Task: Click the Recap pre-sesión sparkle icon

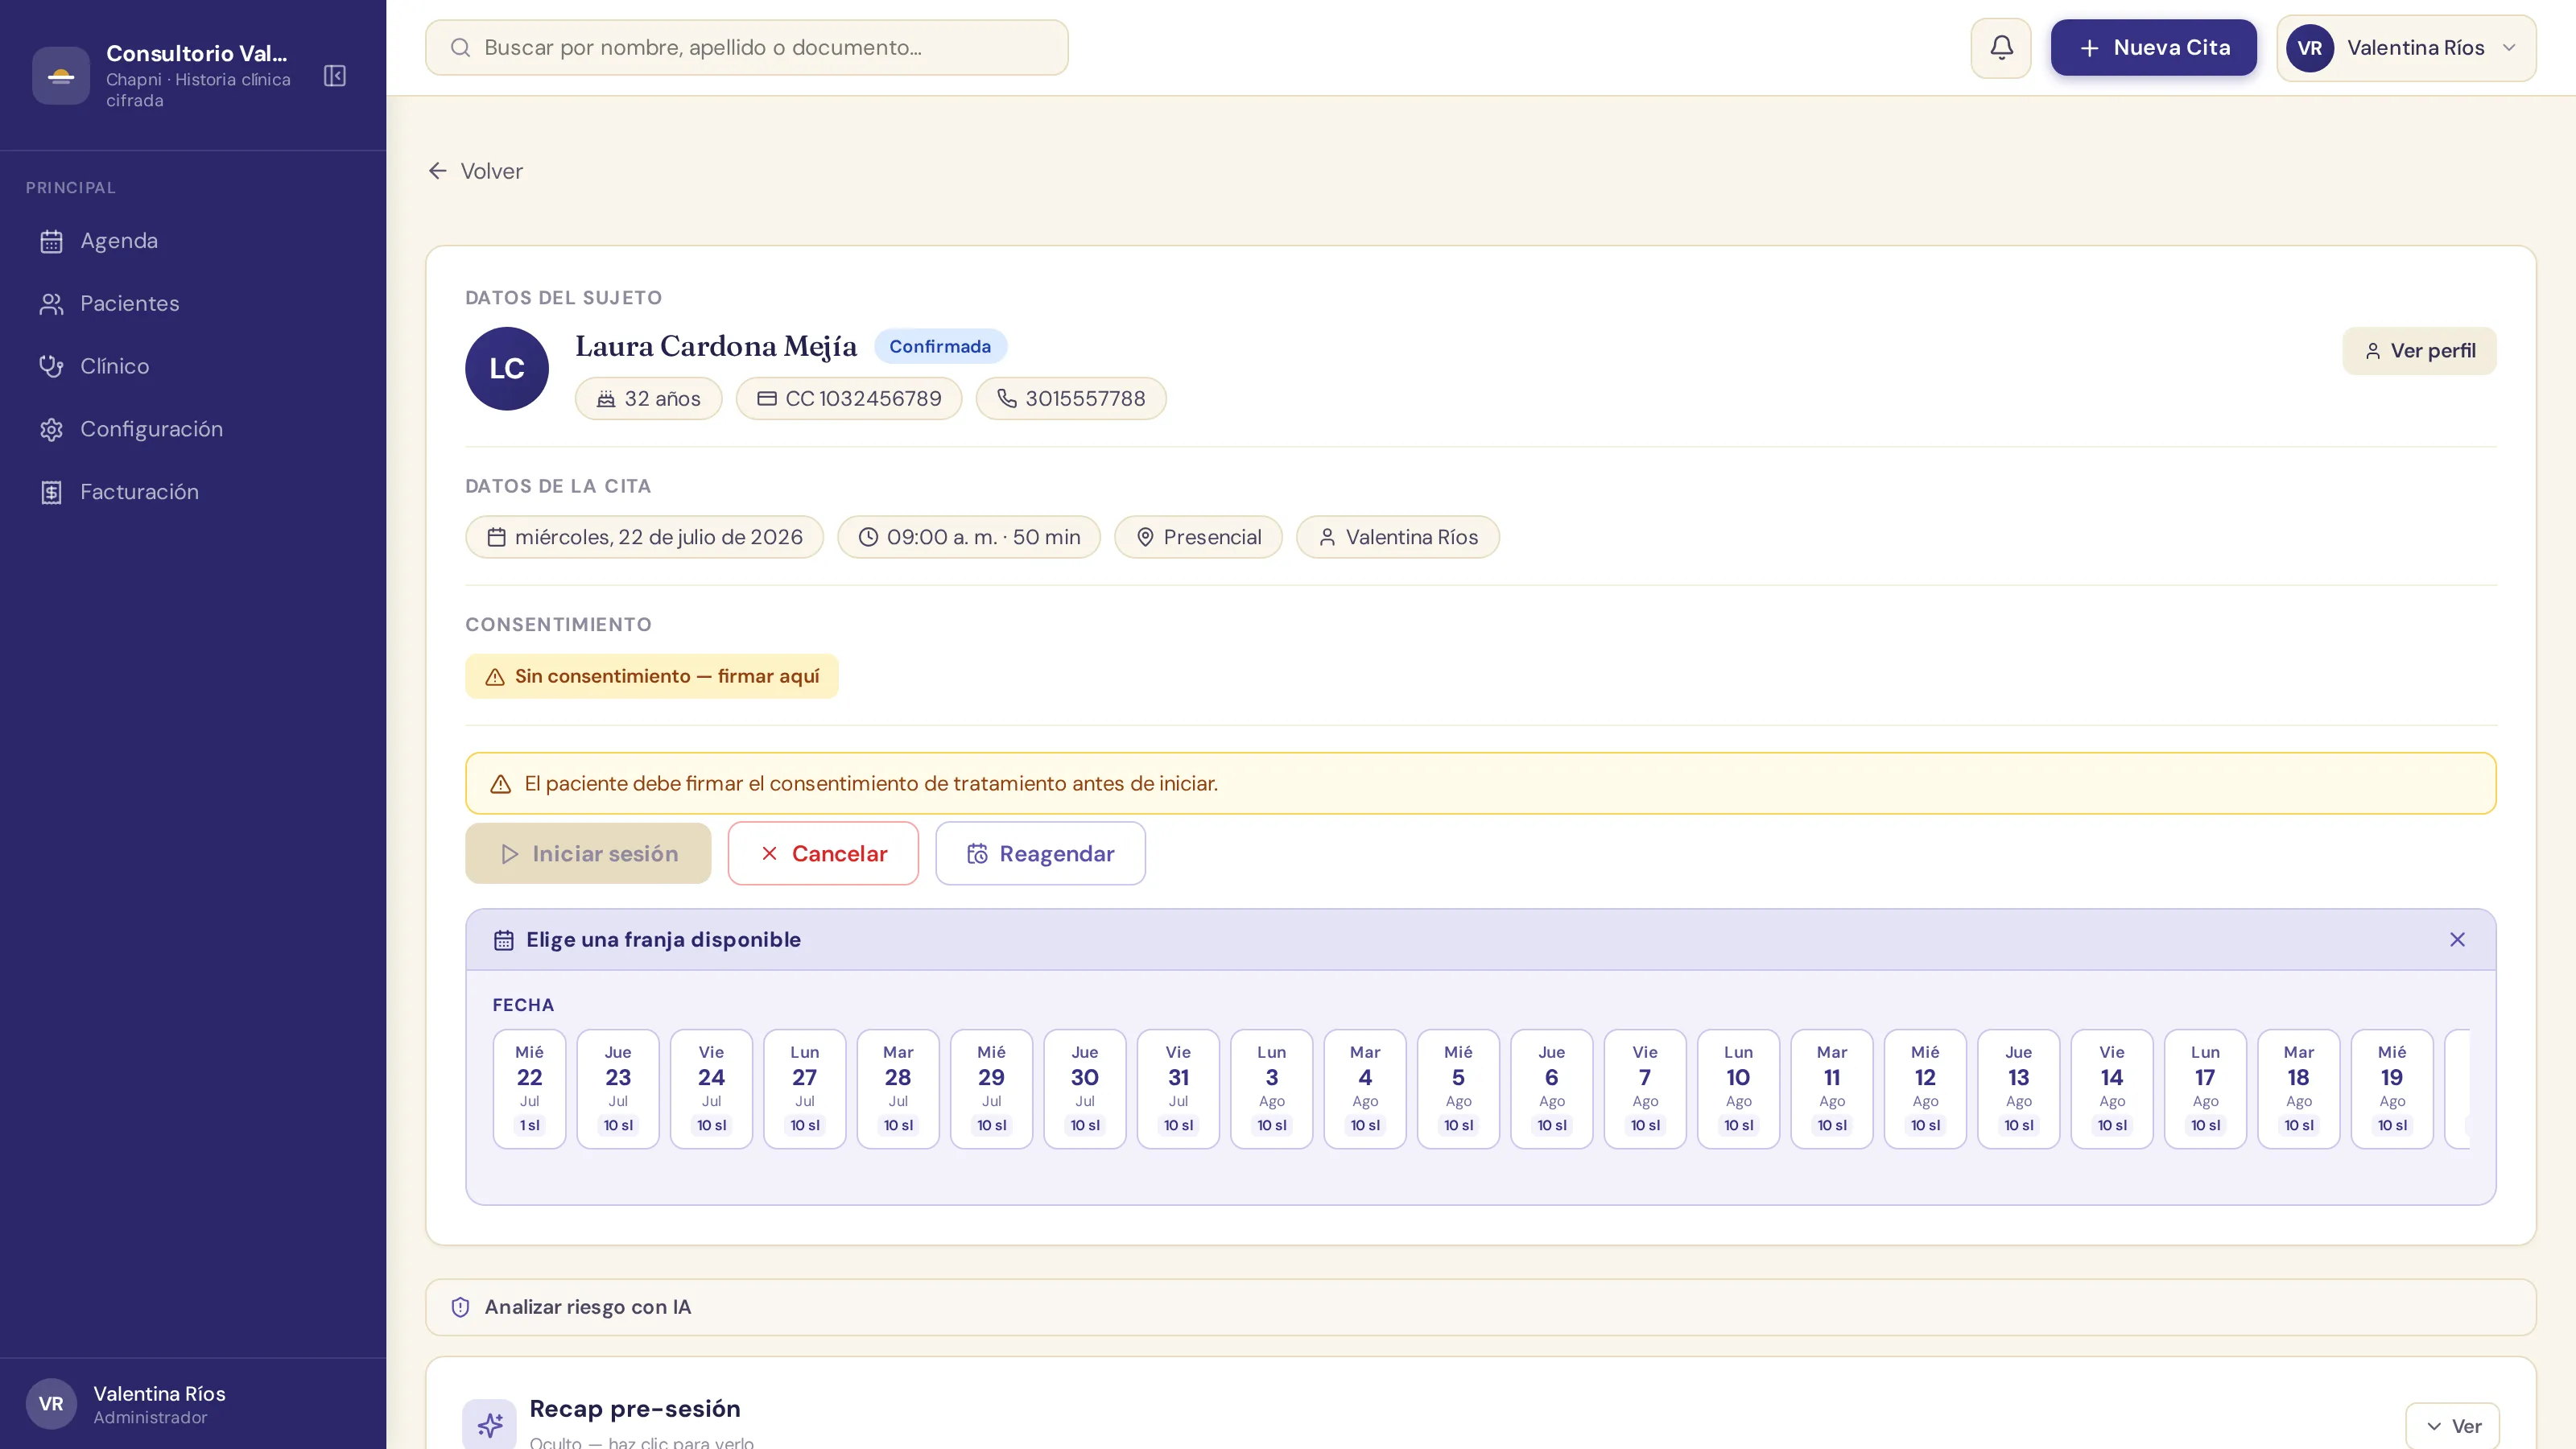Action: coord(489,1424)
